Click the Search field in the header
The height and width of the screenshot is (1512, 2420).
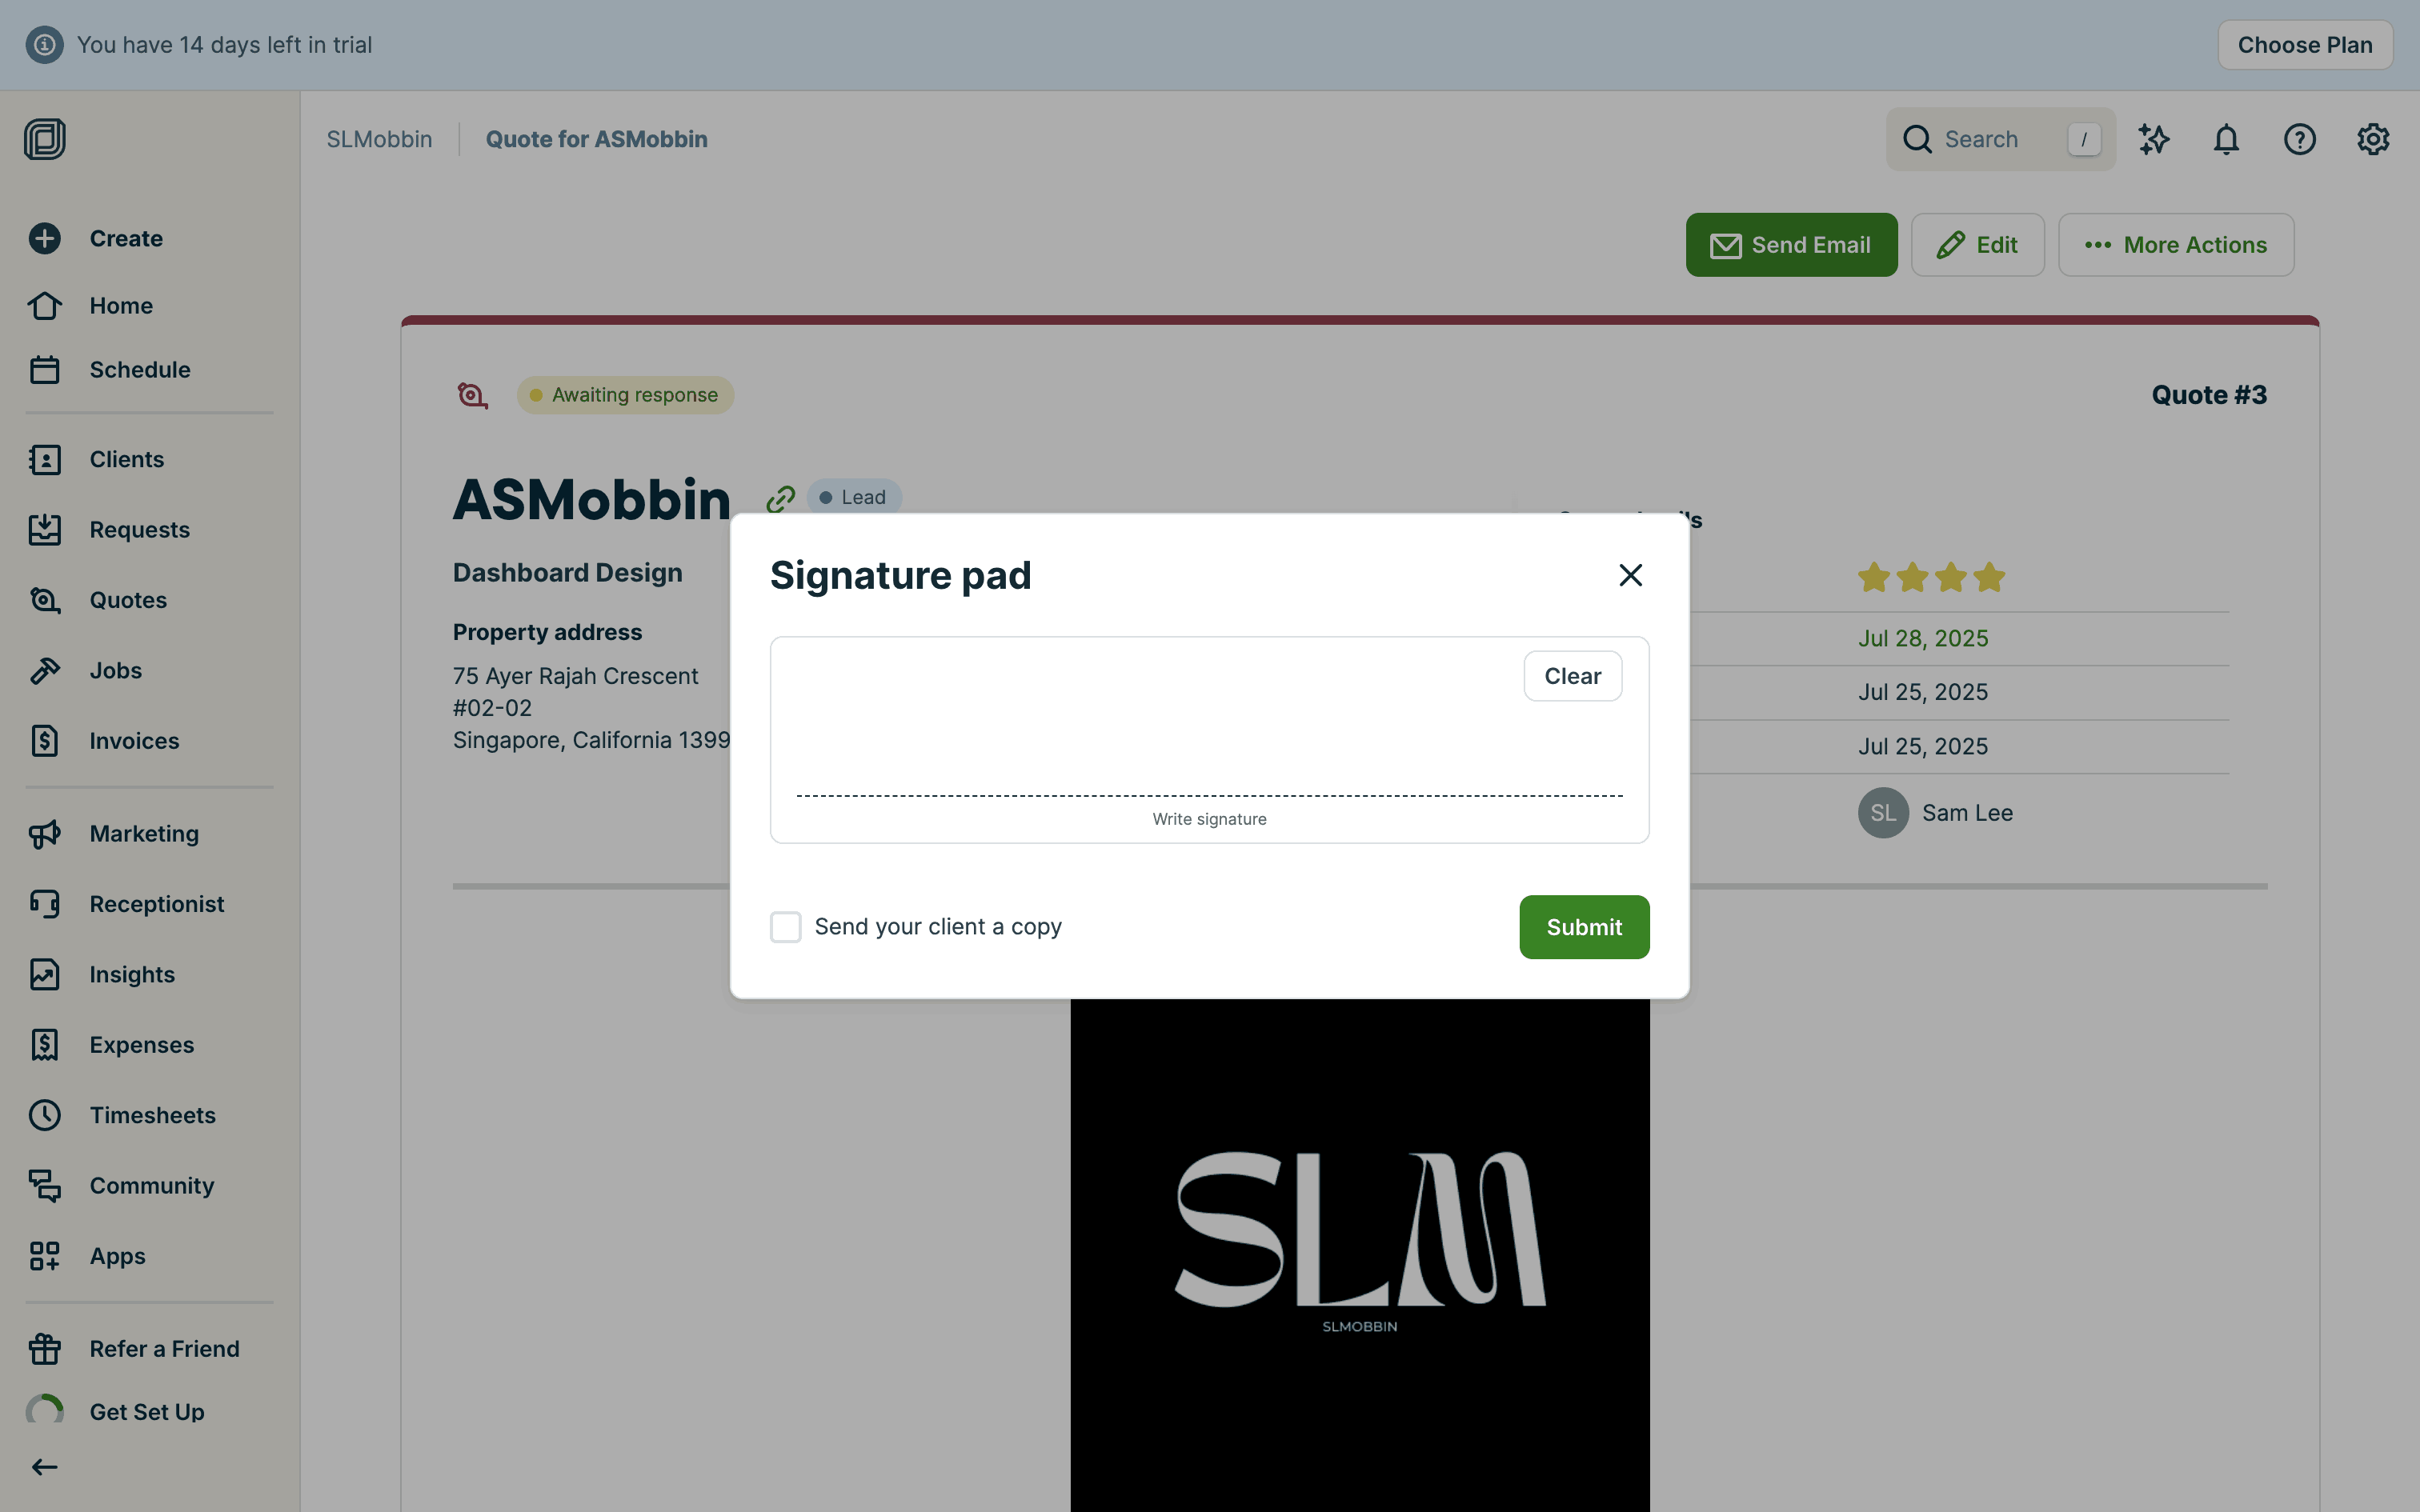(2000, 139)
